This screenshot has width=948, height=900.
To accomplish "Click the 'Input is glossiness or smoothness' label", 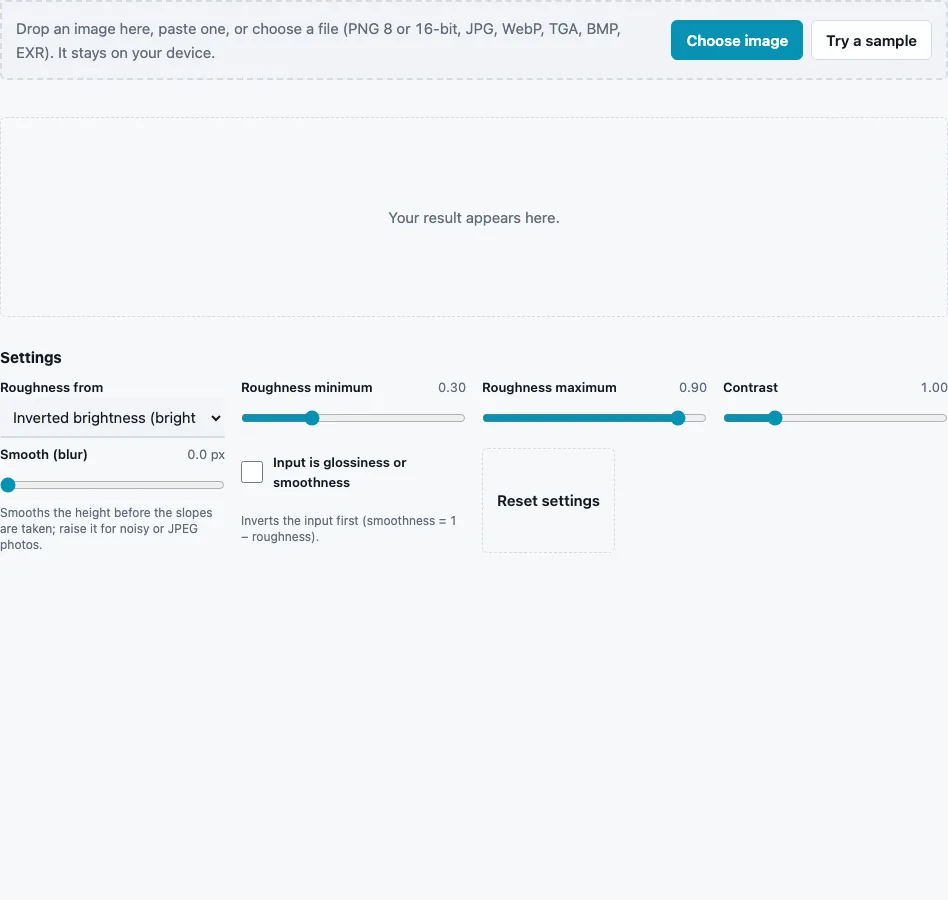I will pyautogui.click(x=339, y=472).
